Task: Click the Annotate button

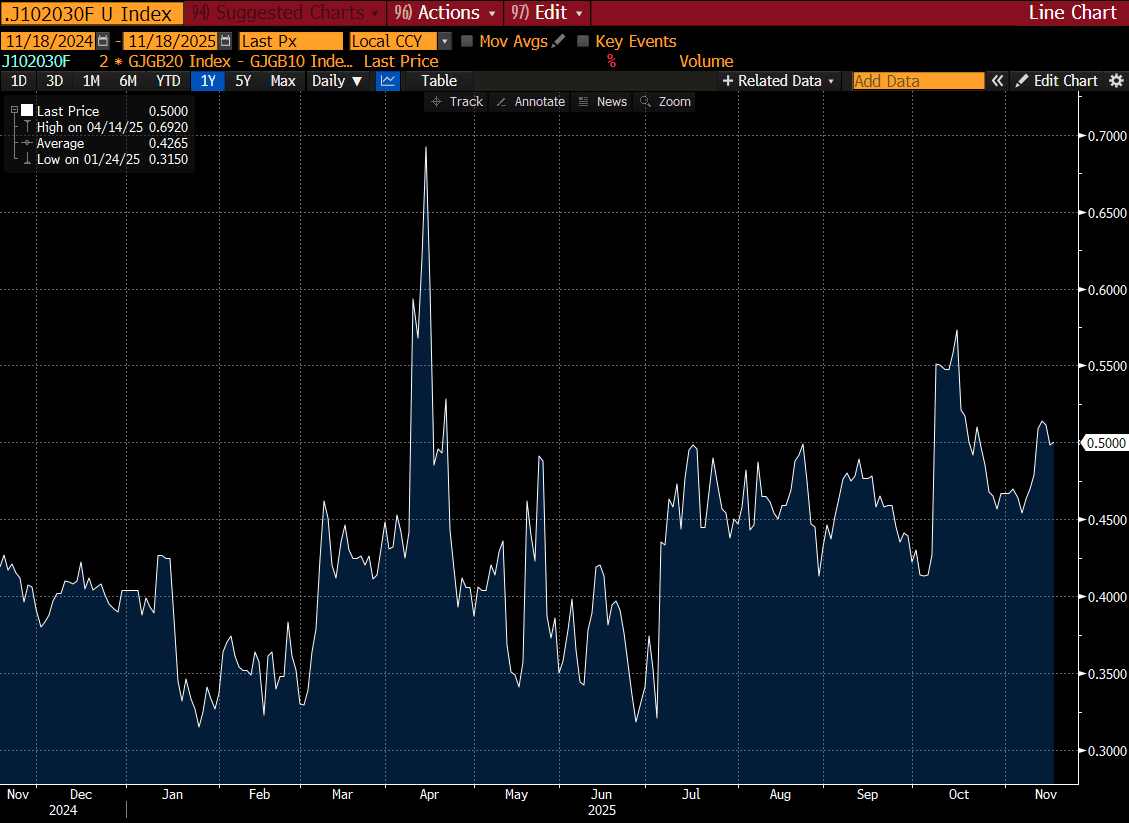Action: pos(530,102)
